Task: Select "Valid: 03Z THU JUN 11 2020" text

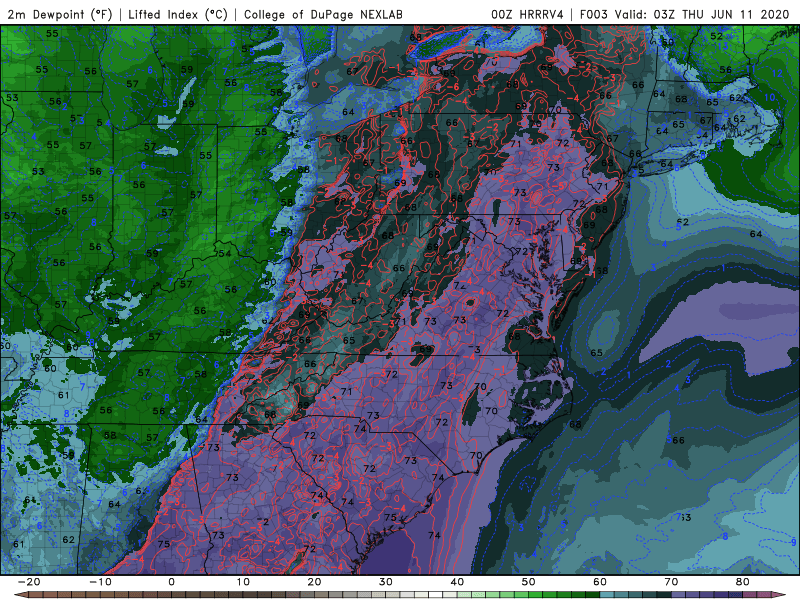Action: pyautogui.click(x=702, y=14)
